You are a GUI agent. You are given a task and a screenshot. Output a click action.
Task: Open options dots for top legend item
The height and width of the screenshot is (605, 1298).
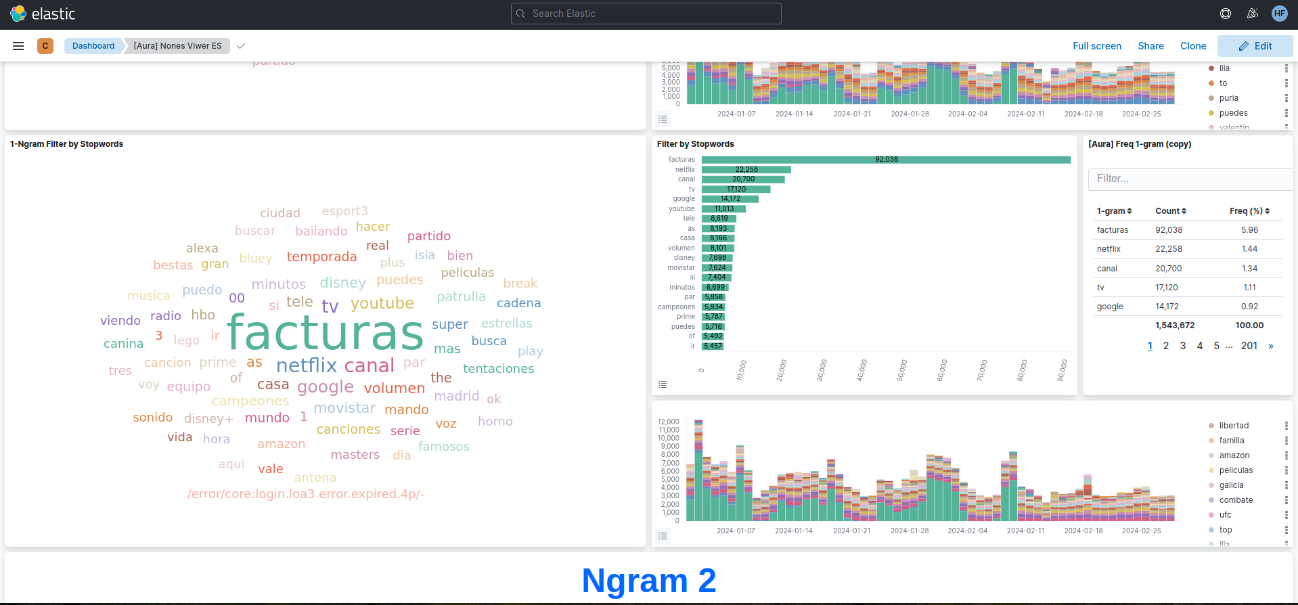[x=1286, y=530]
